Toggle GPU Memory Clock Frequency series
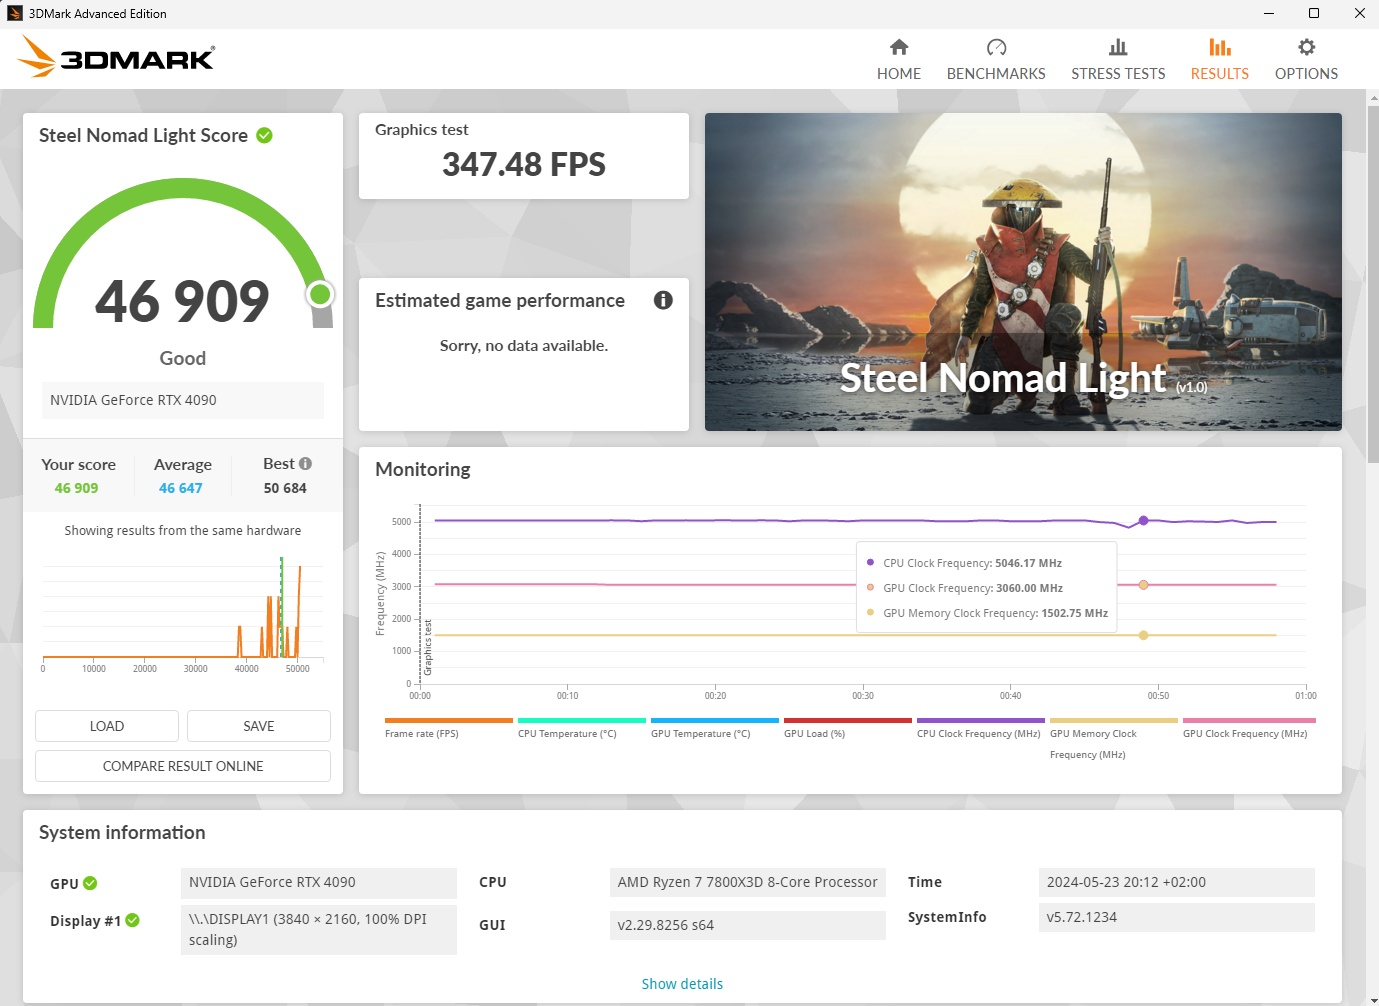The width and height of the screenshot is (1379, 1006). tap(1113, 738)
